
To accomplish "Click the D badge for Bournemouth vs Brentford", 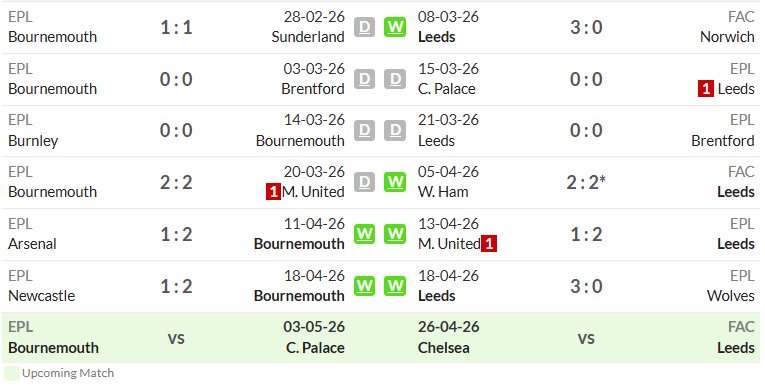I will (x=364, y=79).
